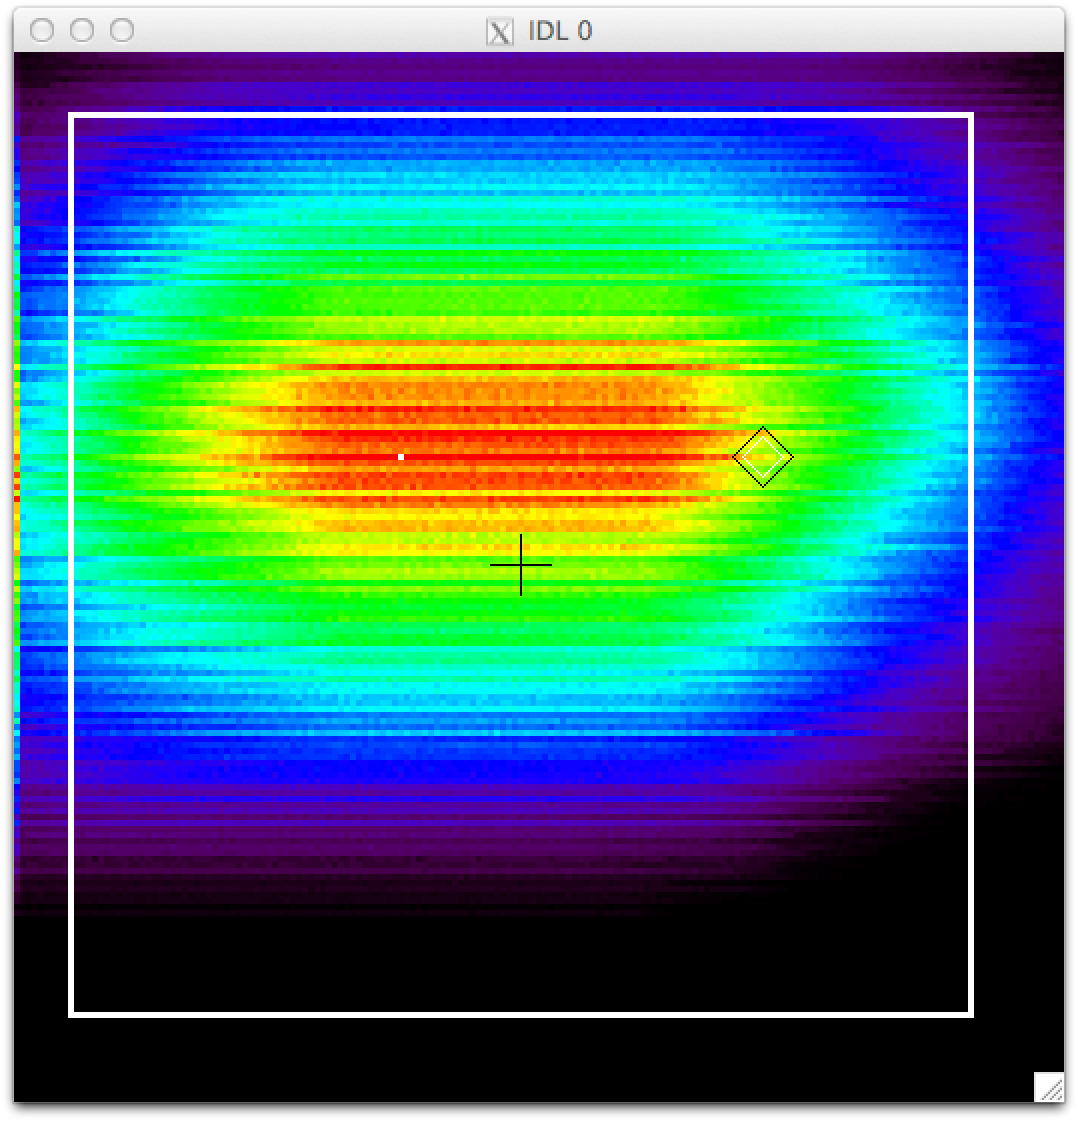Click the diamond marker on the heatmap
Screen dimensions: 1078x1122
pyautogui.click(x=763, y=457)
